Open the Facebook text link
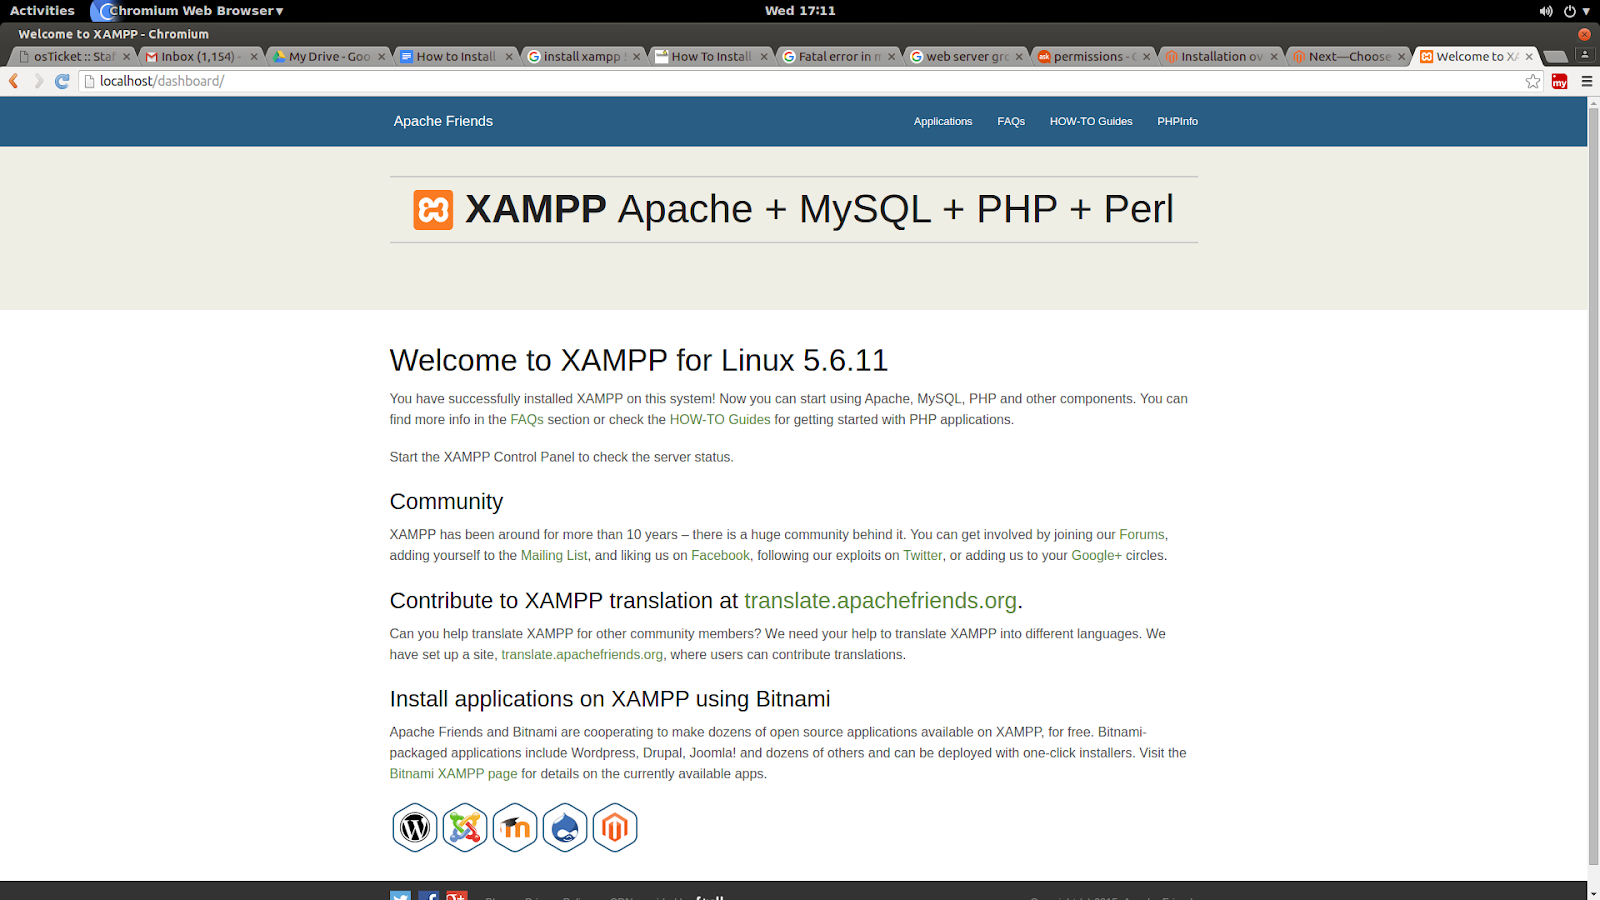Screen dimensions: 1600x900 720,556
